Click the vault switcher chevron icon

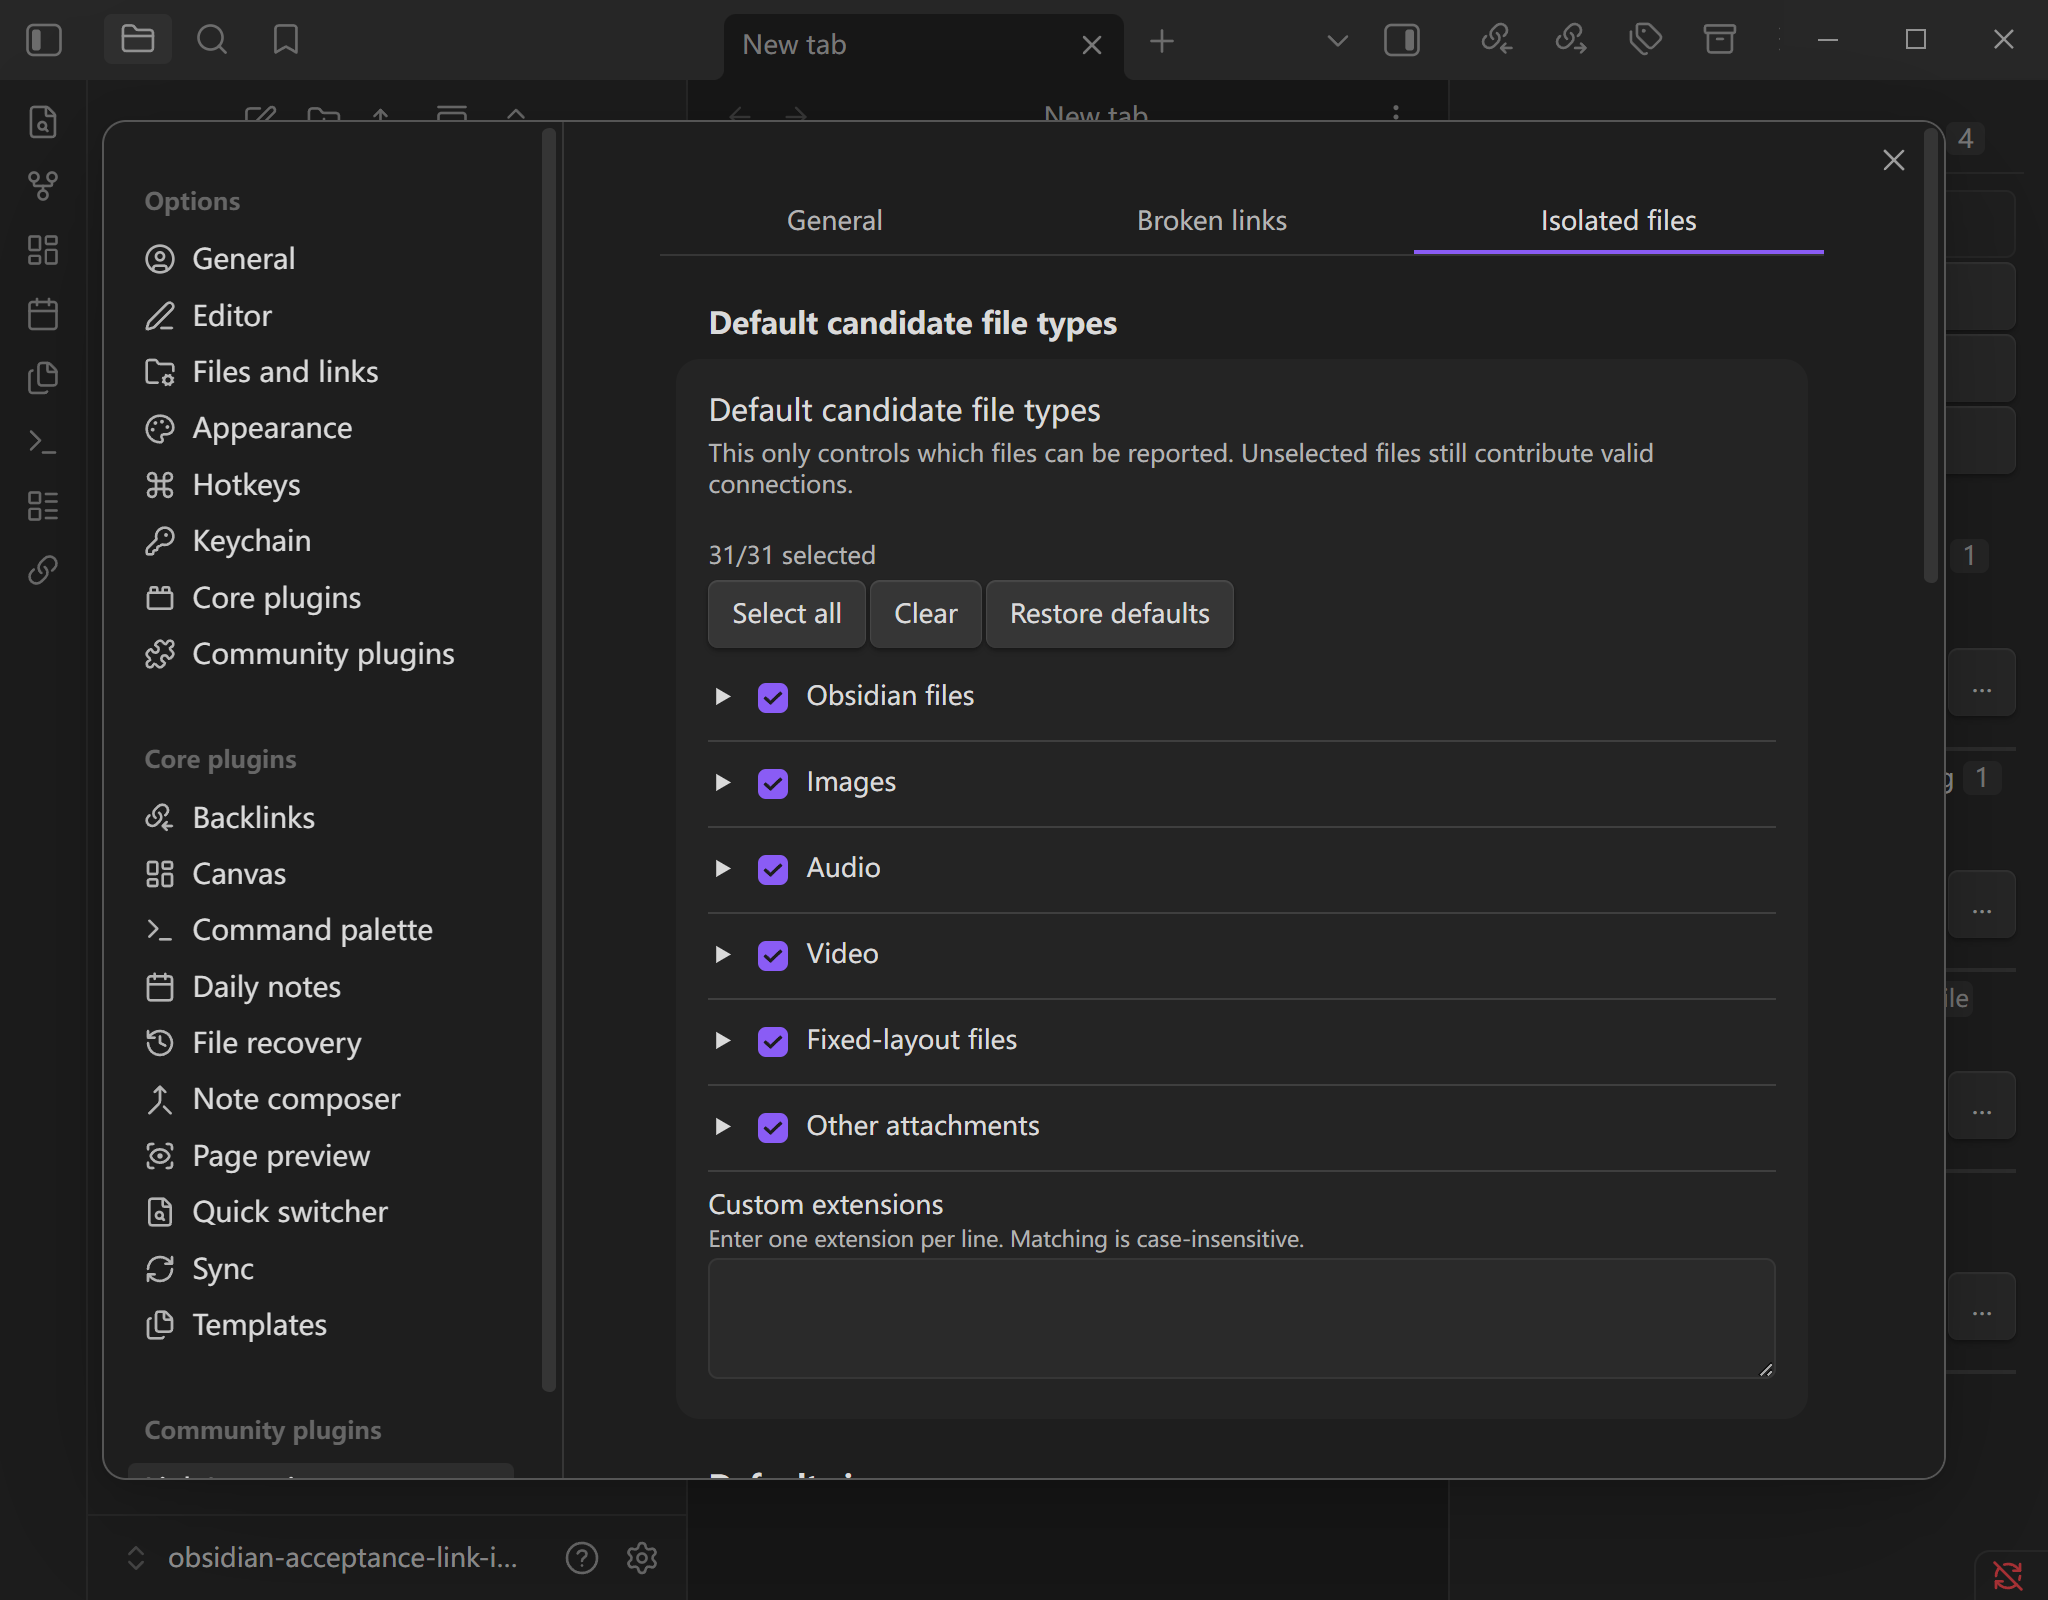(x=136, y=1558)
